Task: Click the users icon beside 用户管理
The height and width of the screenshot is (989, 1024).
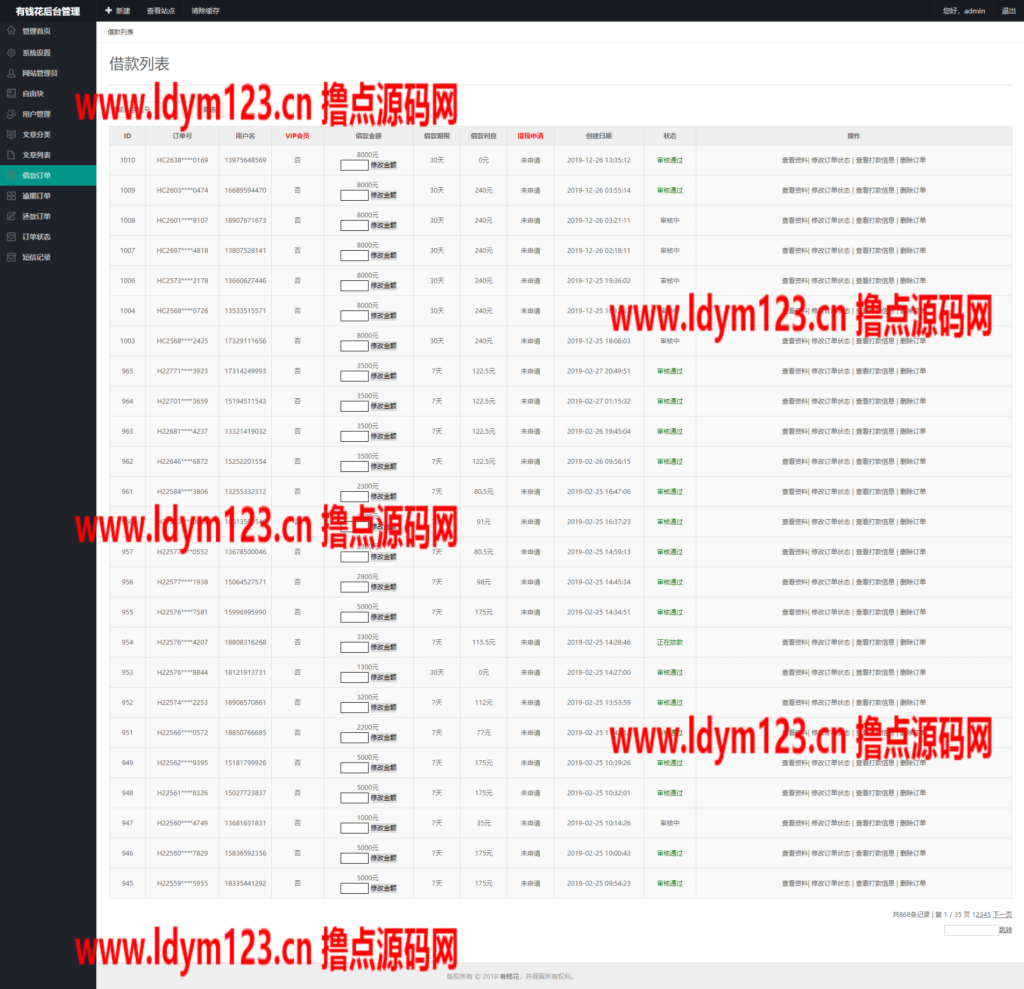Action: click(x=11, y=114)
